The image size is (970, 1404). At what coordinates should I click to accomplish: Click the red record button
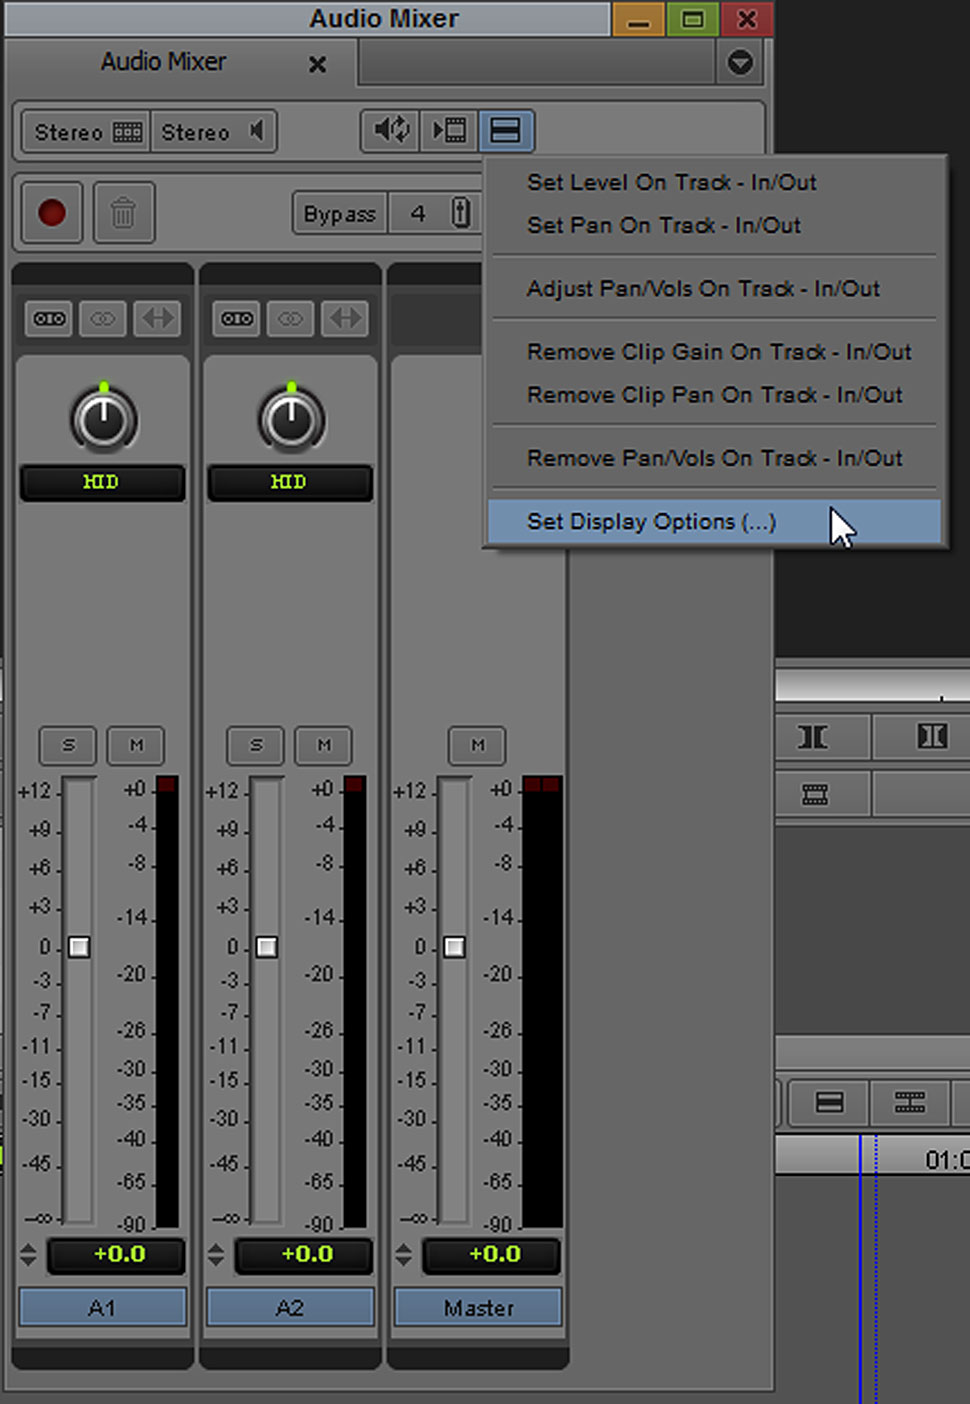tap(52, 213)
